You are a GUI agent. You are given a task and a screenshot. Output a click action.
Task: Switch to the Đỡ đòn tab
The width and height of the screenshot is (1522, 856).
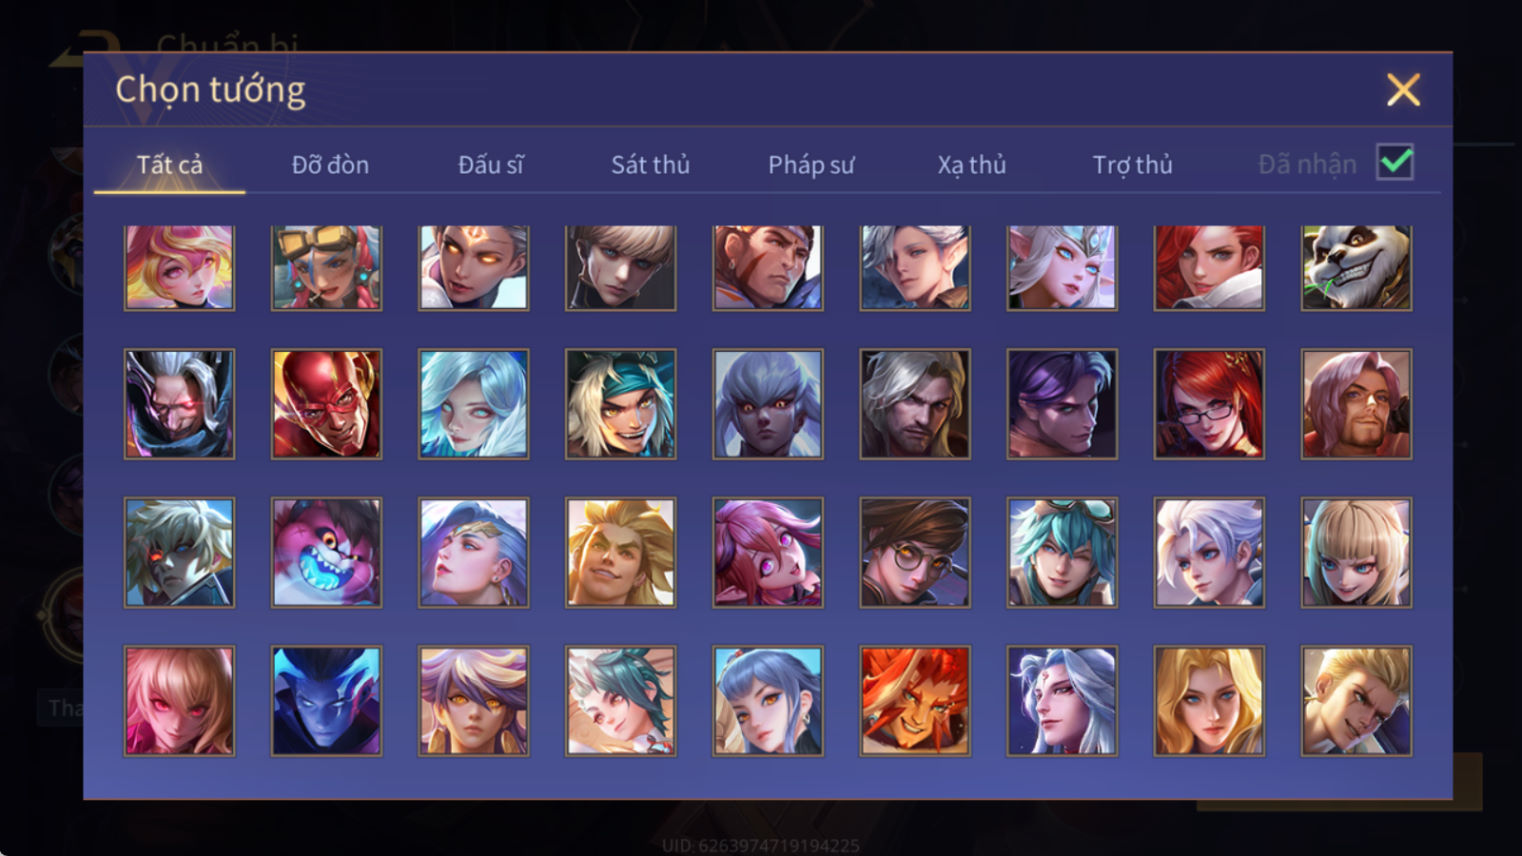point(330,164)
